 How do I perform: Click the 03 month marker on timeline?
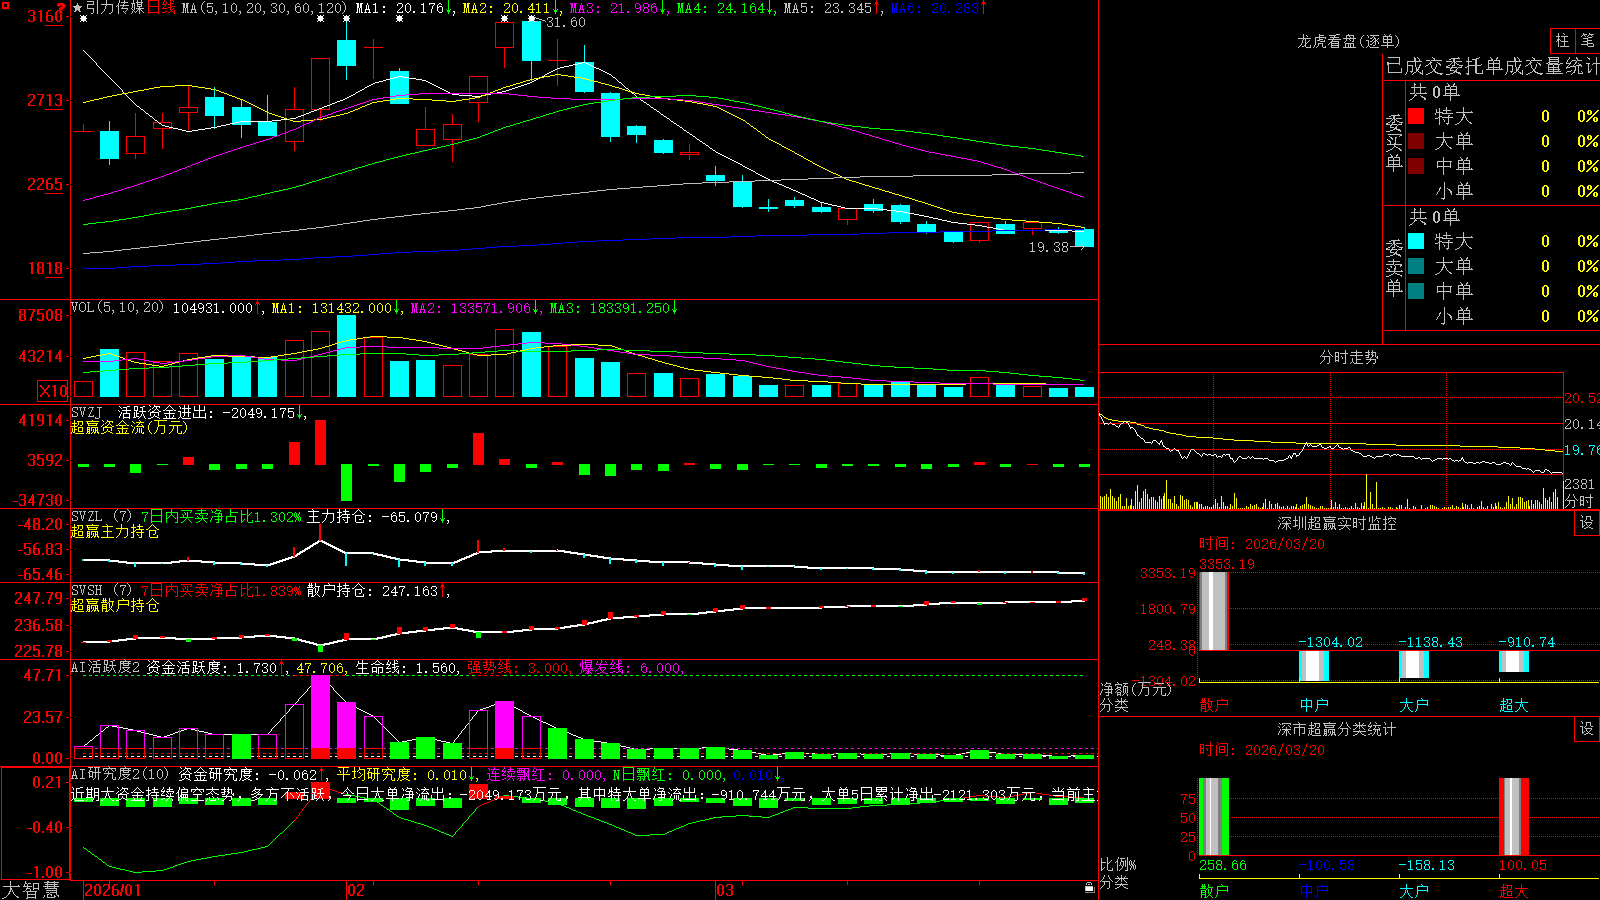[x=725, y=890]
